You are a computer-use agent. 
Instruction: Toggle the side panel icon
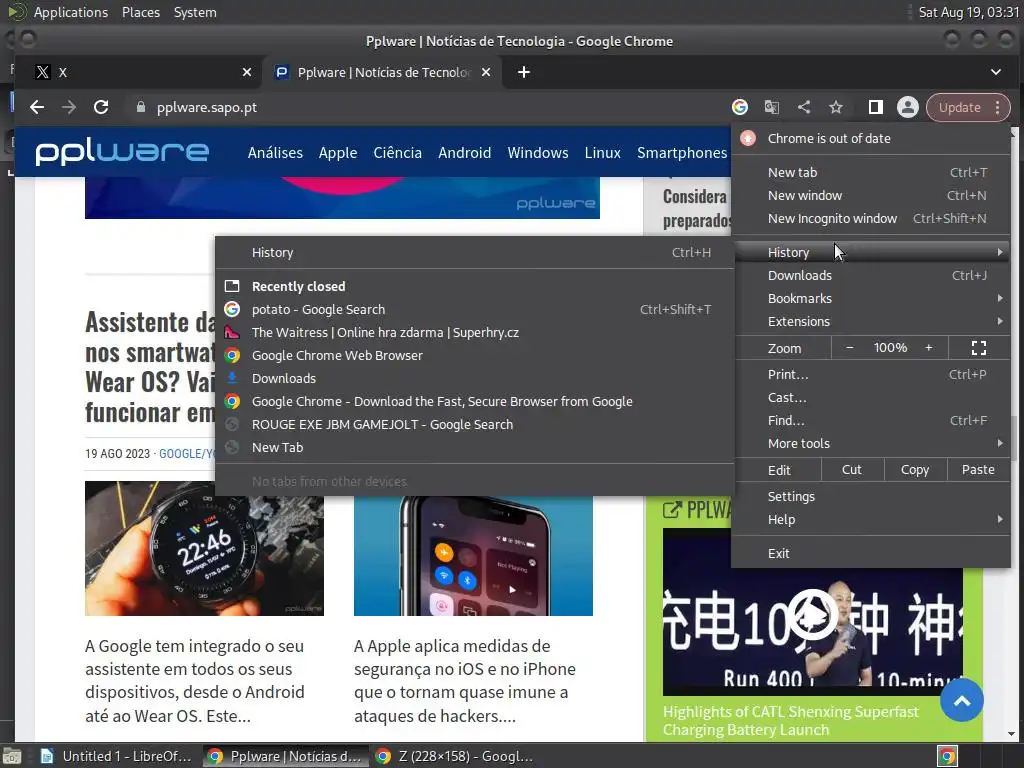pos(876,107)
